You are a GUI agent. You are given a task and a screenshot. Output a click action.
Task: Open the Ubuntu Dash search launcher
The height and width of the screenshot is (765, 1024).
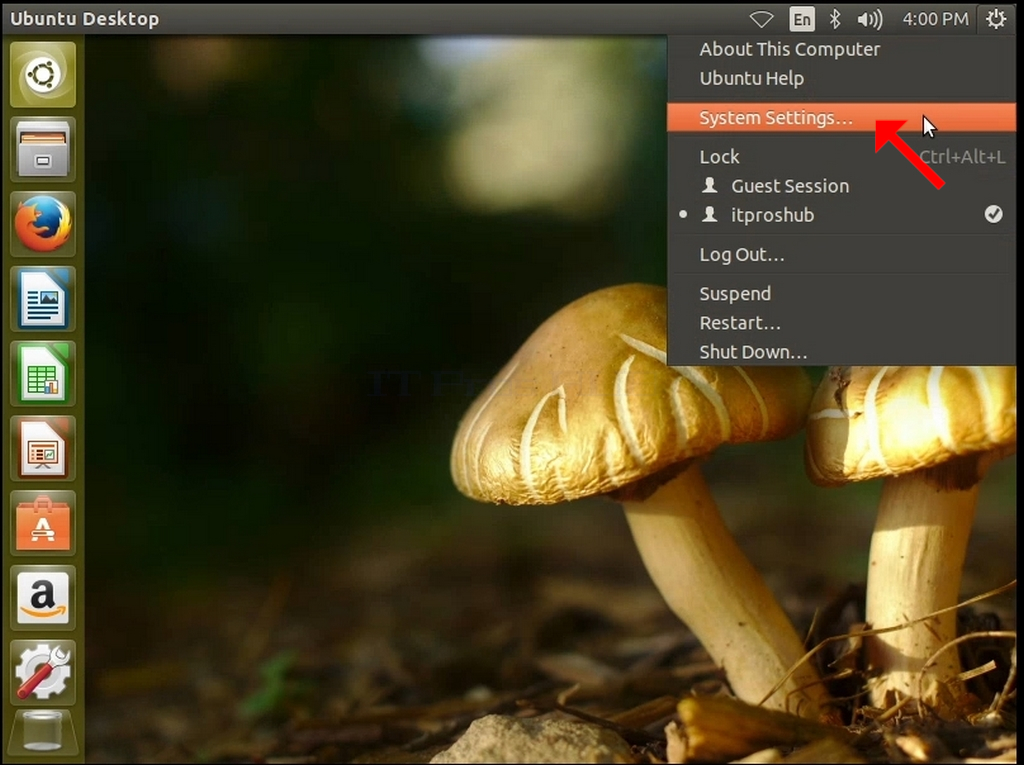[43, 74]
